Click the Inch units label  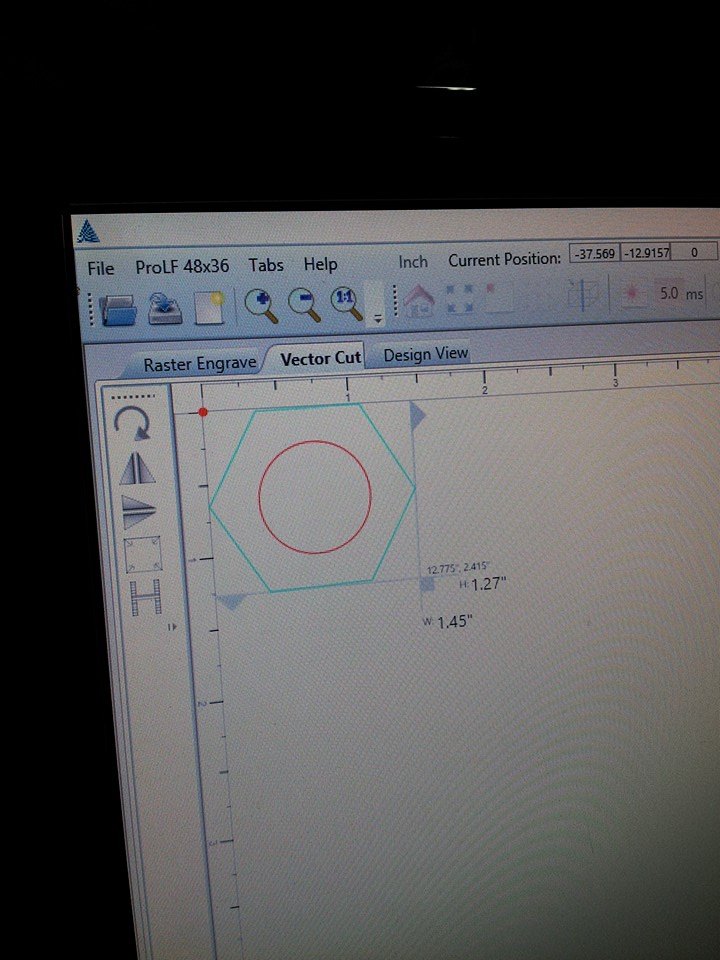413,262
